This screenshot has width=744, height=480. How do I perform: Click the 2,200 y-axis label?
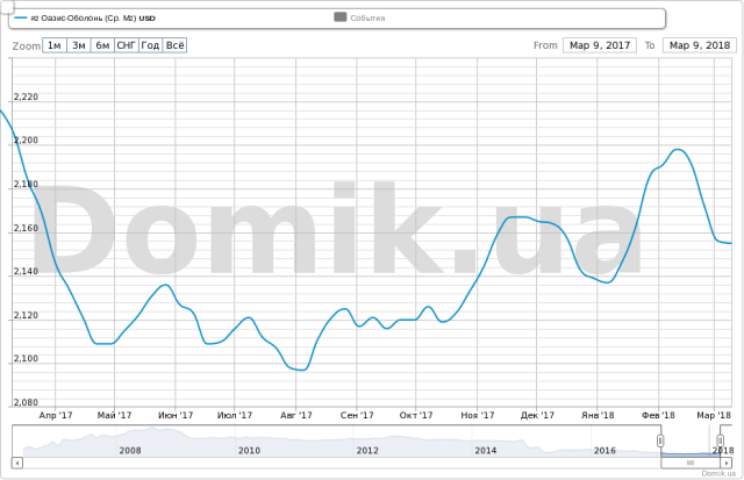26,140
